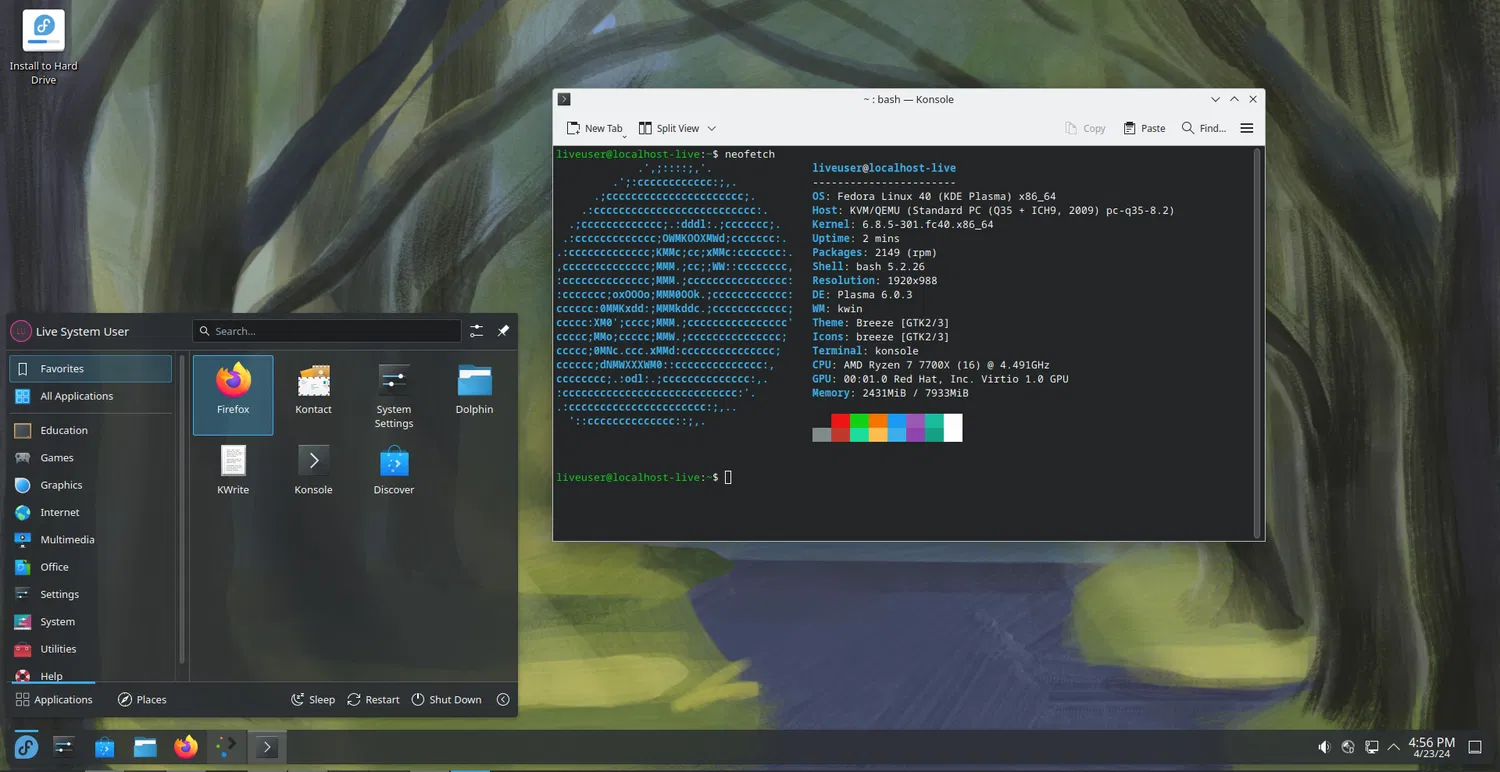1500x772 pixels.
Task: Click the globe icon in the system tray
Action: coord(1348,747)
